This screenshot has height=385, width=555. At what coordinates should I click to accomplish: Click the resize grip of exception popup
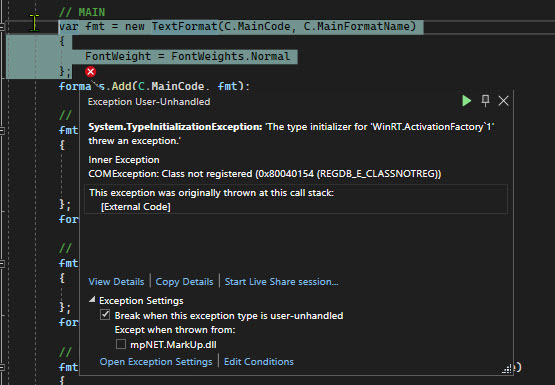tap(507, 368)
